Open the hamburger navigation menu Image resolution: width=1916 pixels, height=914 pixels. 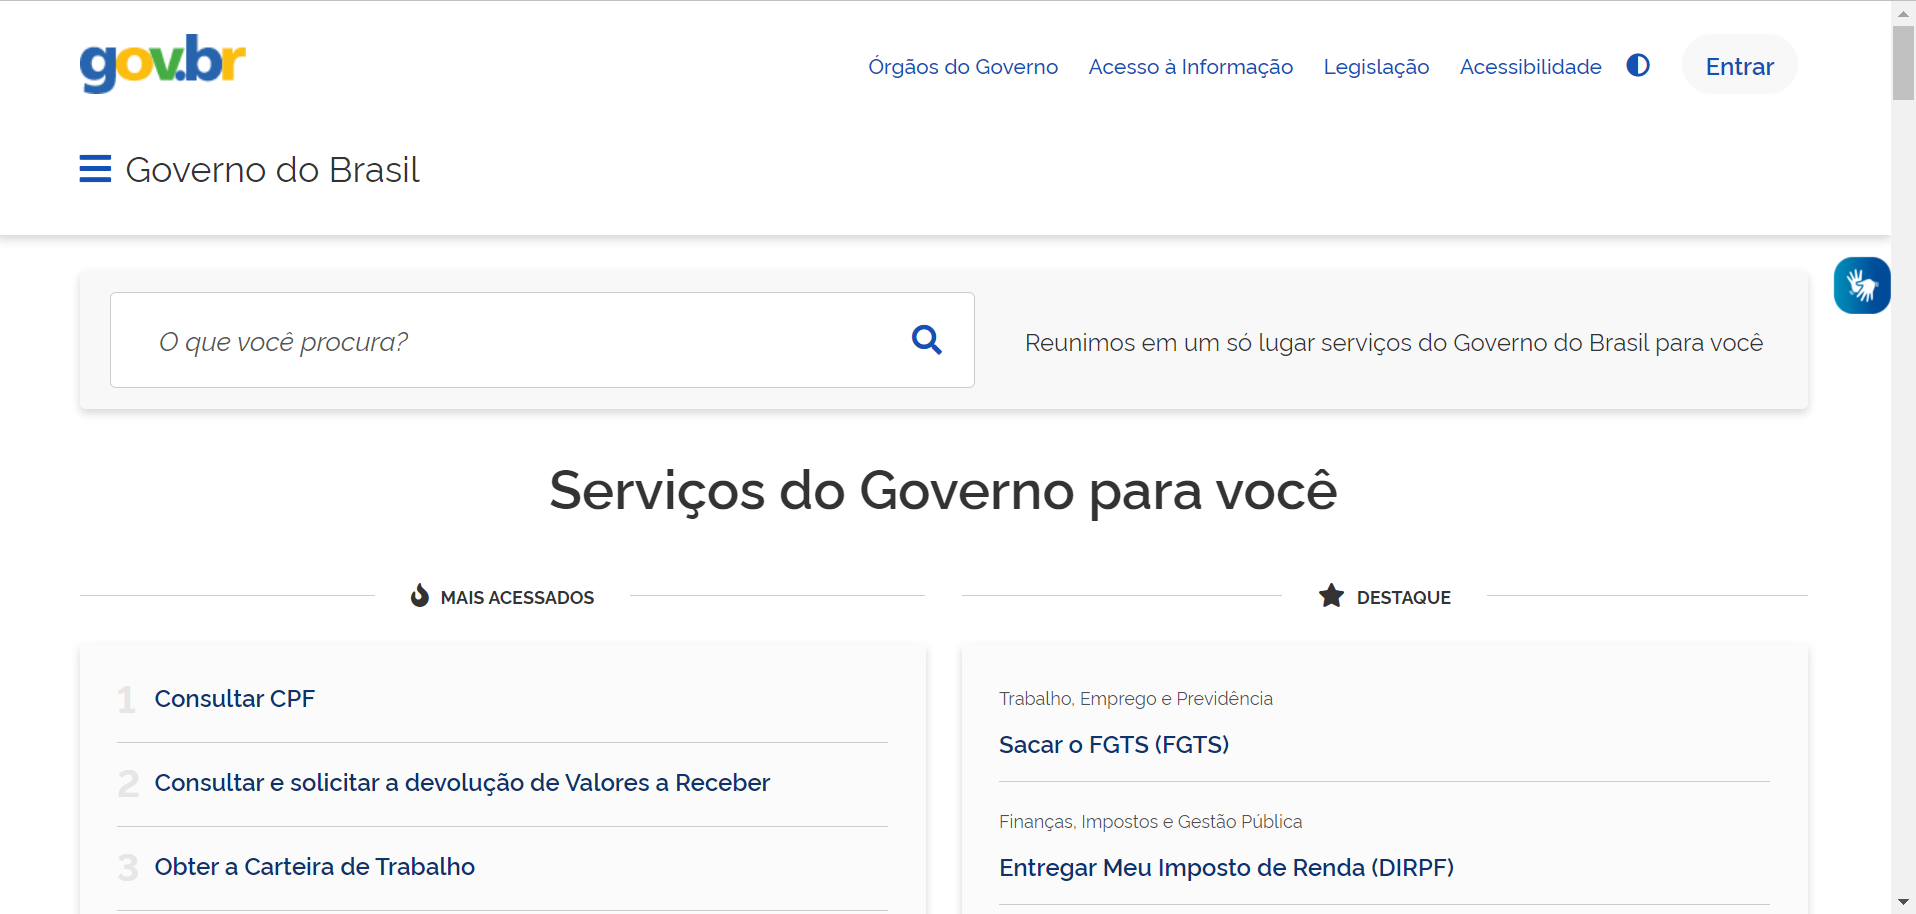coord(95,169)
